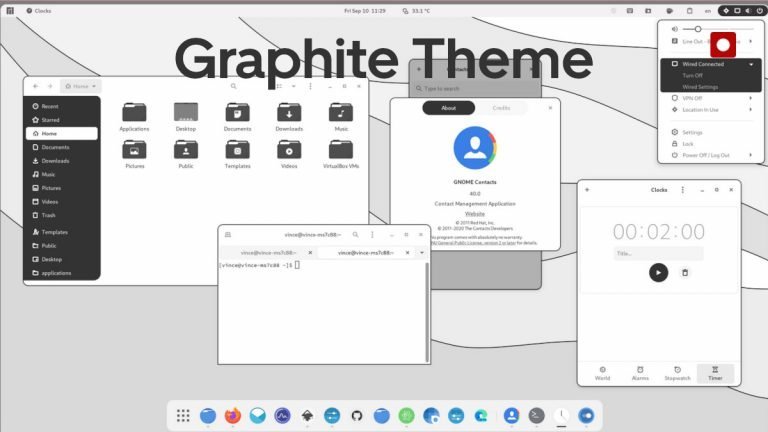Adjust the system volume slider

pos(718,29)
